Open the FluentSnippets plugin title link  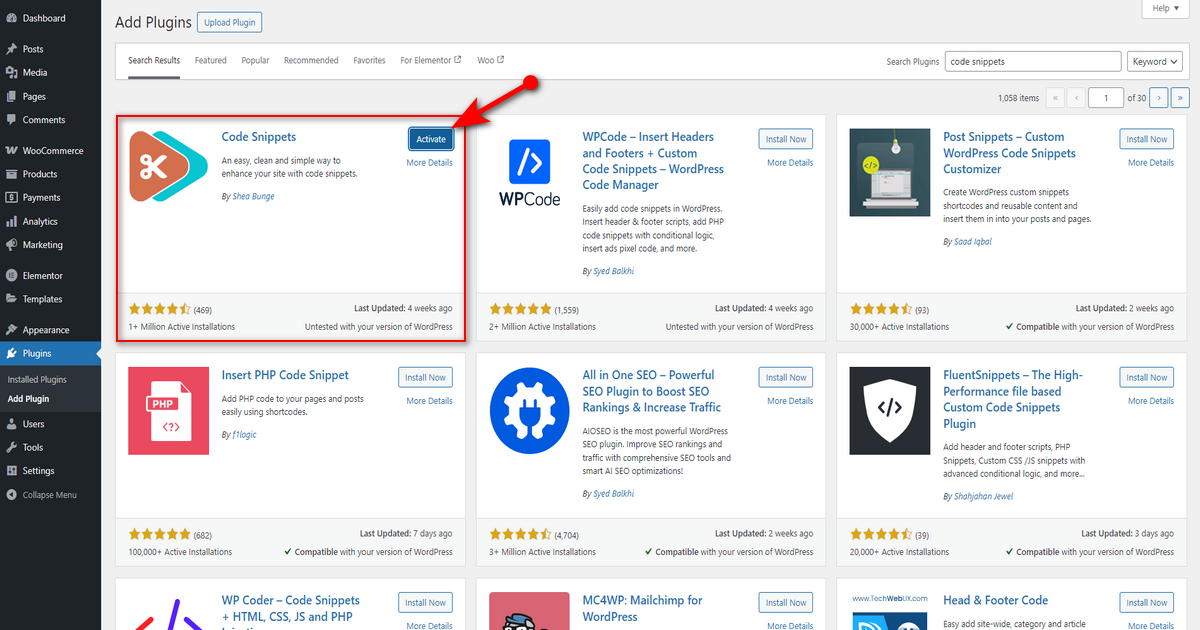tap(1013, 399)
